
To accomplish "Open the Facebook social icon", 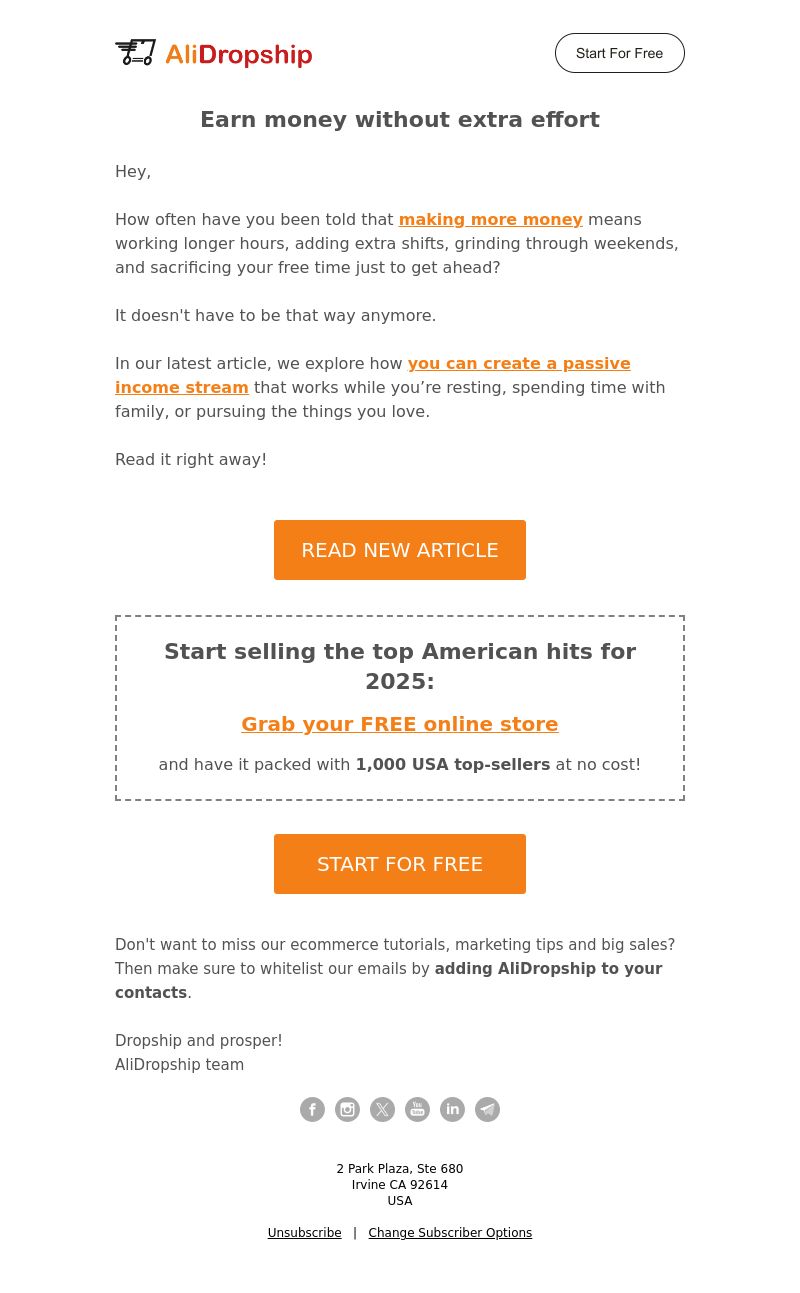I will 312,1109.
